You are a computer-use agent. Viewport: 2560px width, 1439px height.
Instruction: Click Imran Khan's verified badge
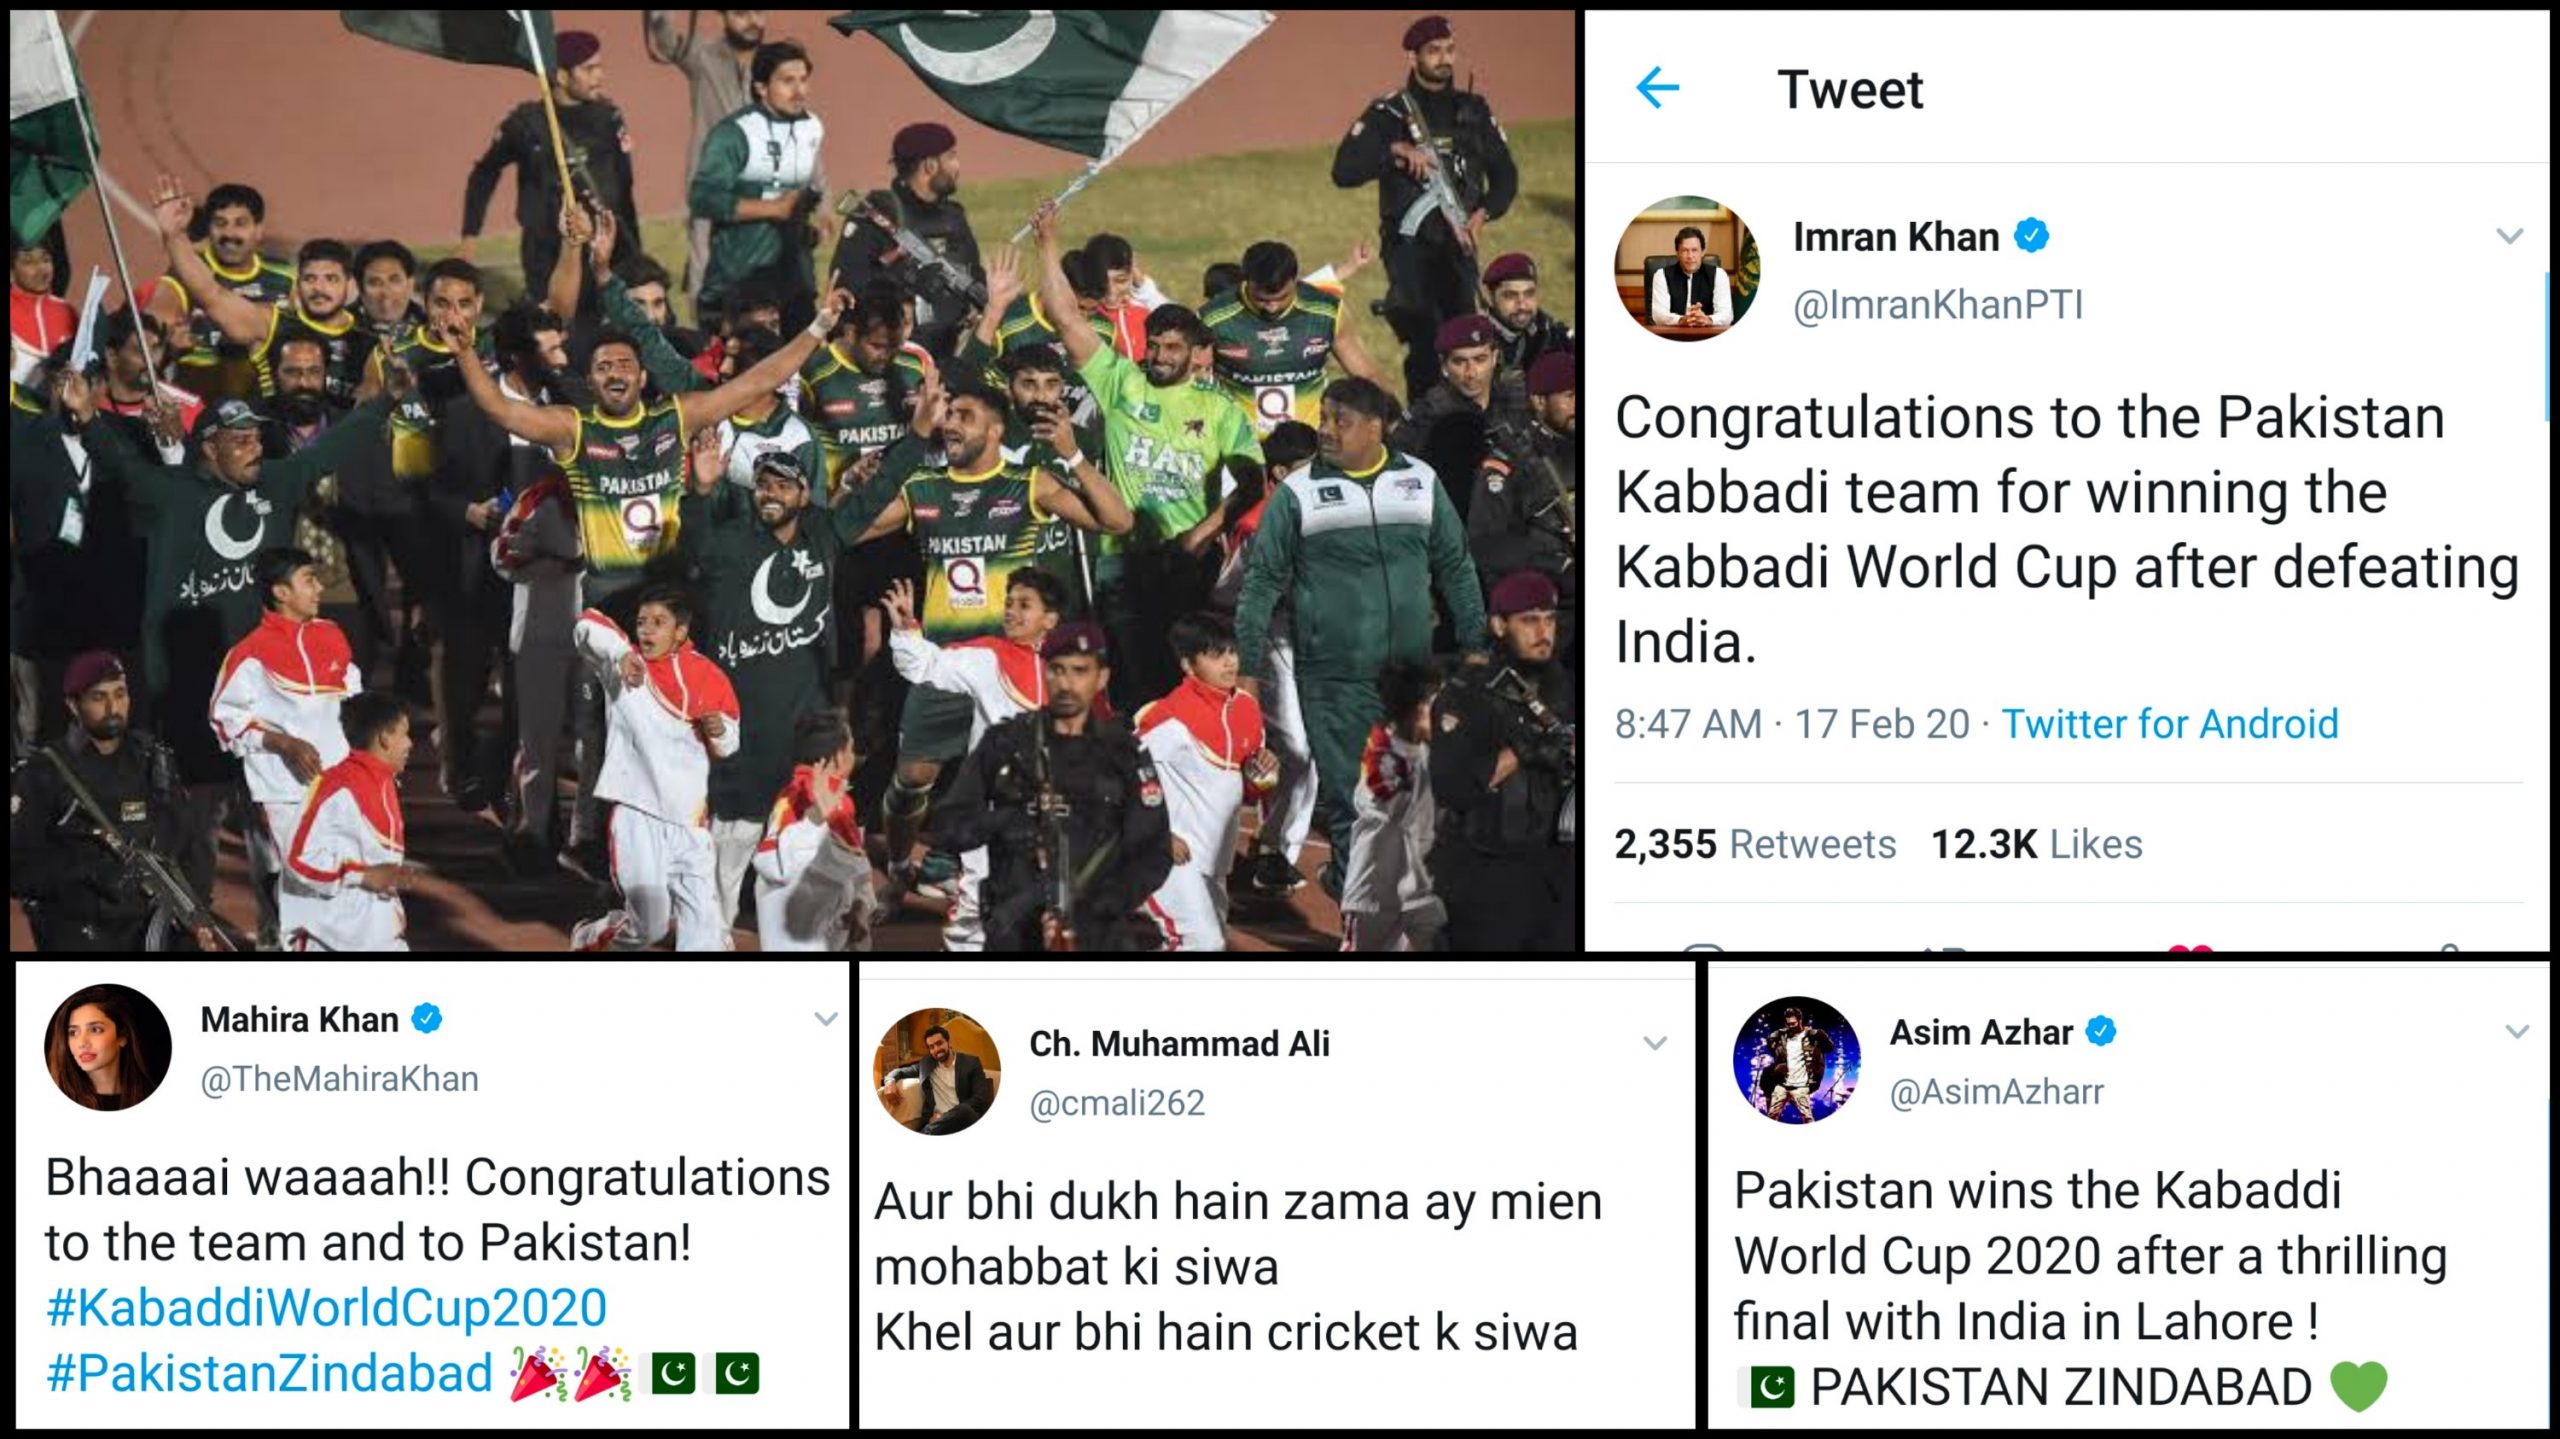point(2031,236)
